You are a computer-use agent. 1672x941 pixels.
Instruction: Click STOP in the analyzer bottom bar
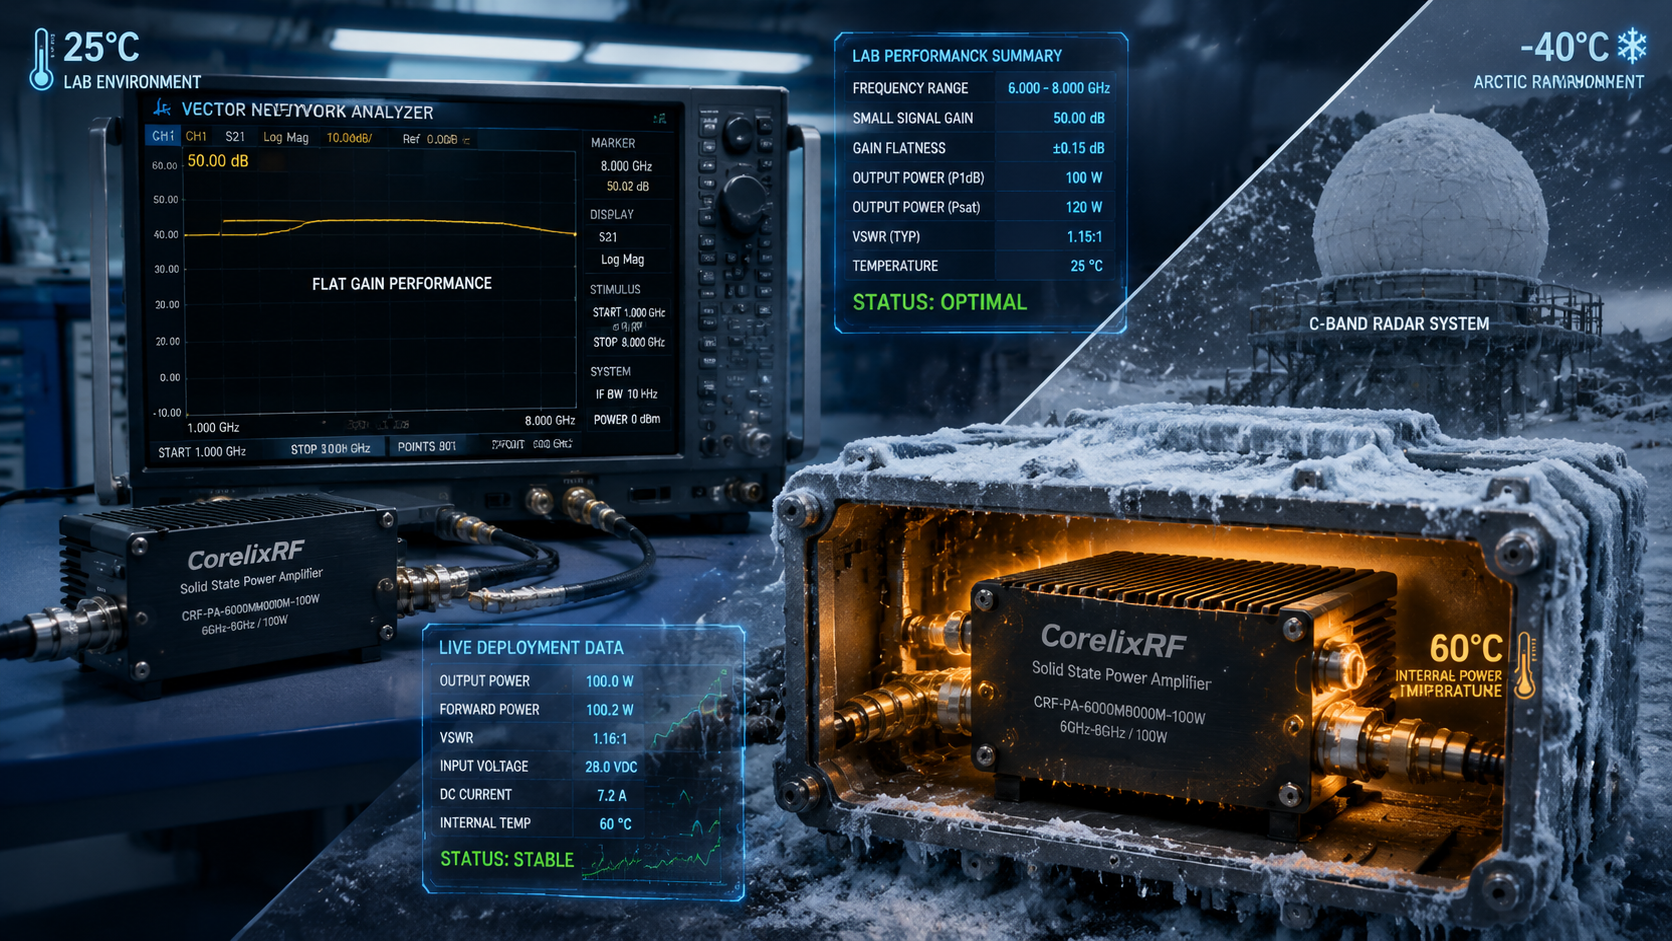[x=330, y=449]
